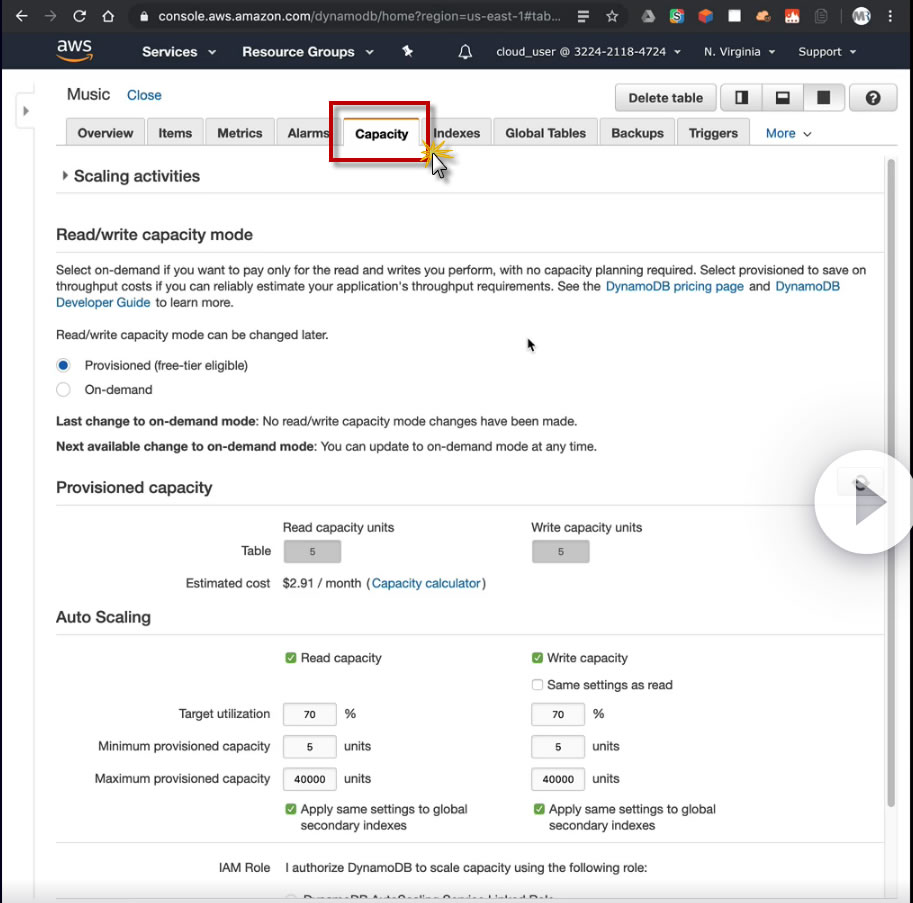913x903 pixels.
Task: Switch to the Indexes tab
Action: click(457, 133)
